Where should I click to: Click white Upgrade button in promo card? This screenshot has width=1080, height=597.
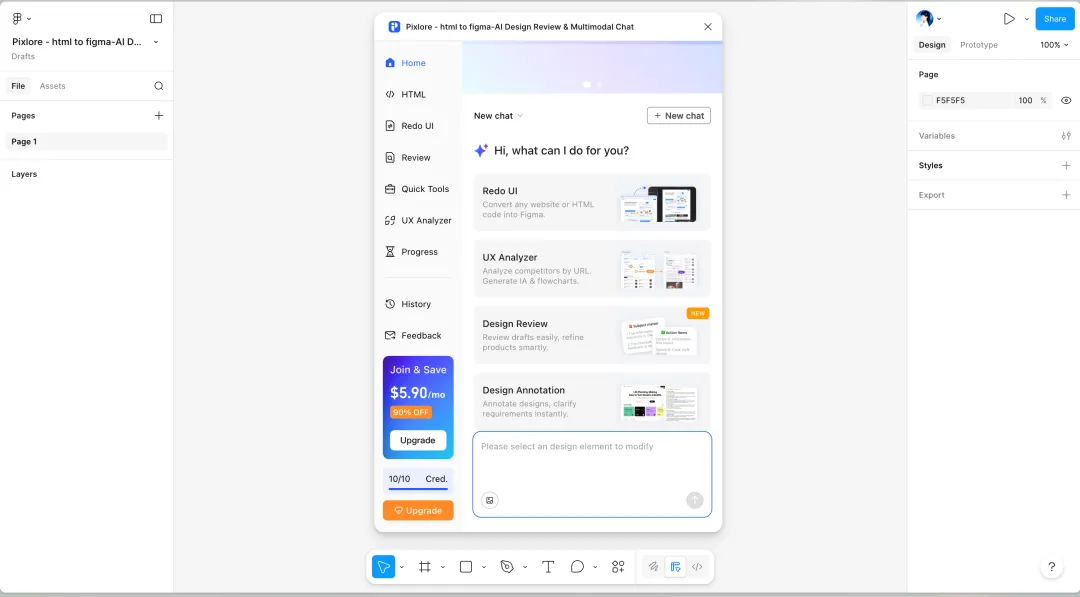418,440
